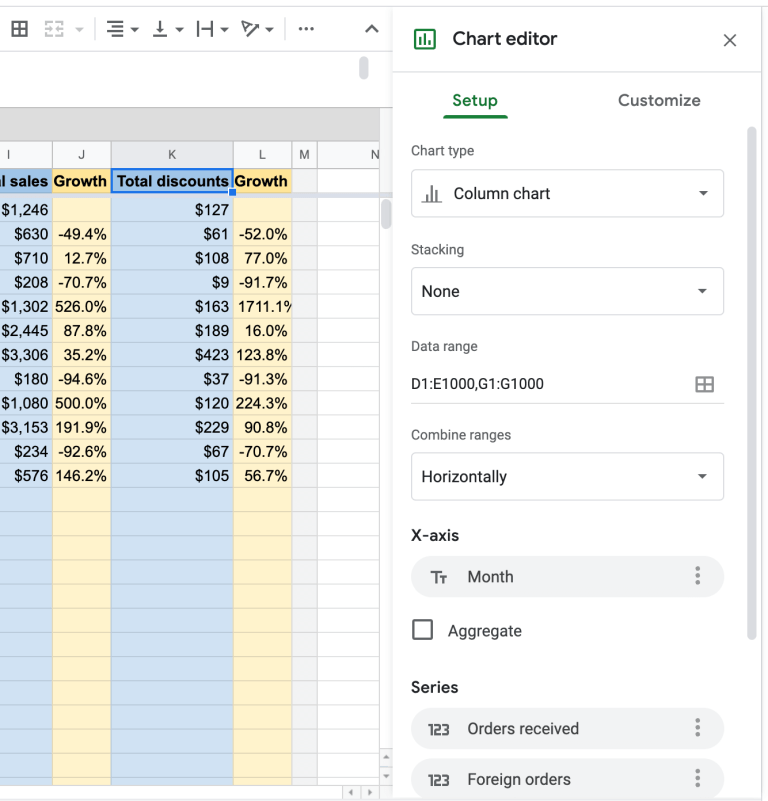Click the Vertical align icon

[x=160, y=28]
